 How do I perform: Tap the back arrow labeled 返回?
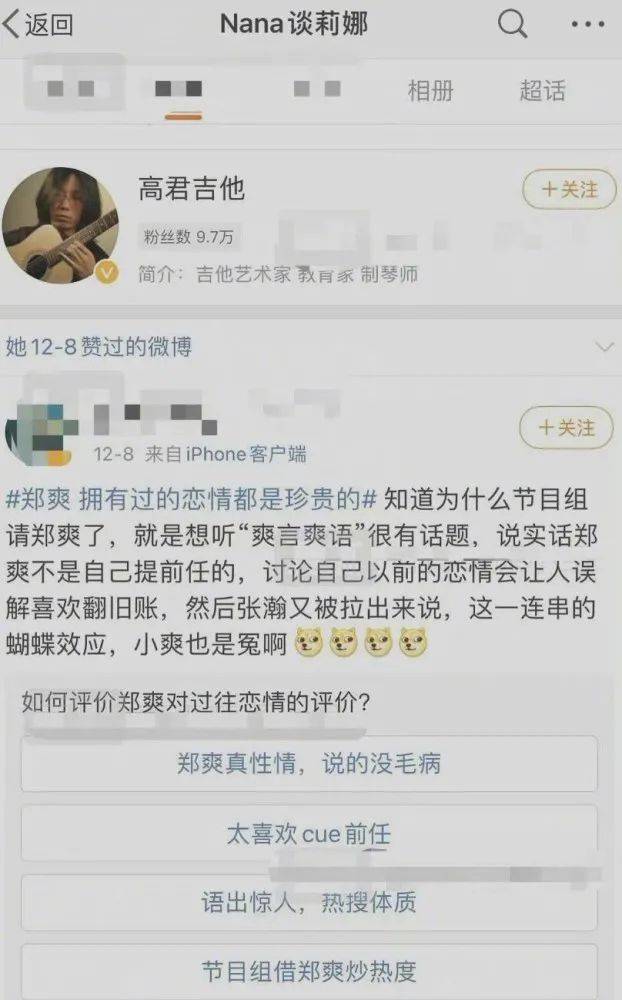pyautogui.click(x=37, y=24)
